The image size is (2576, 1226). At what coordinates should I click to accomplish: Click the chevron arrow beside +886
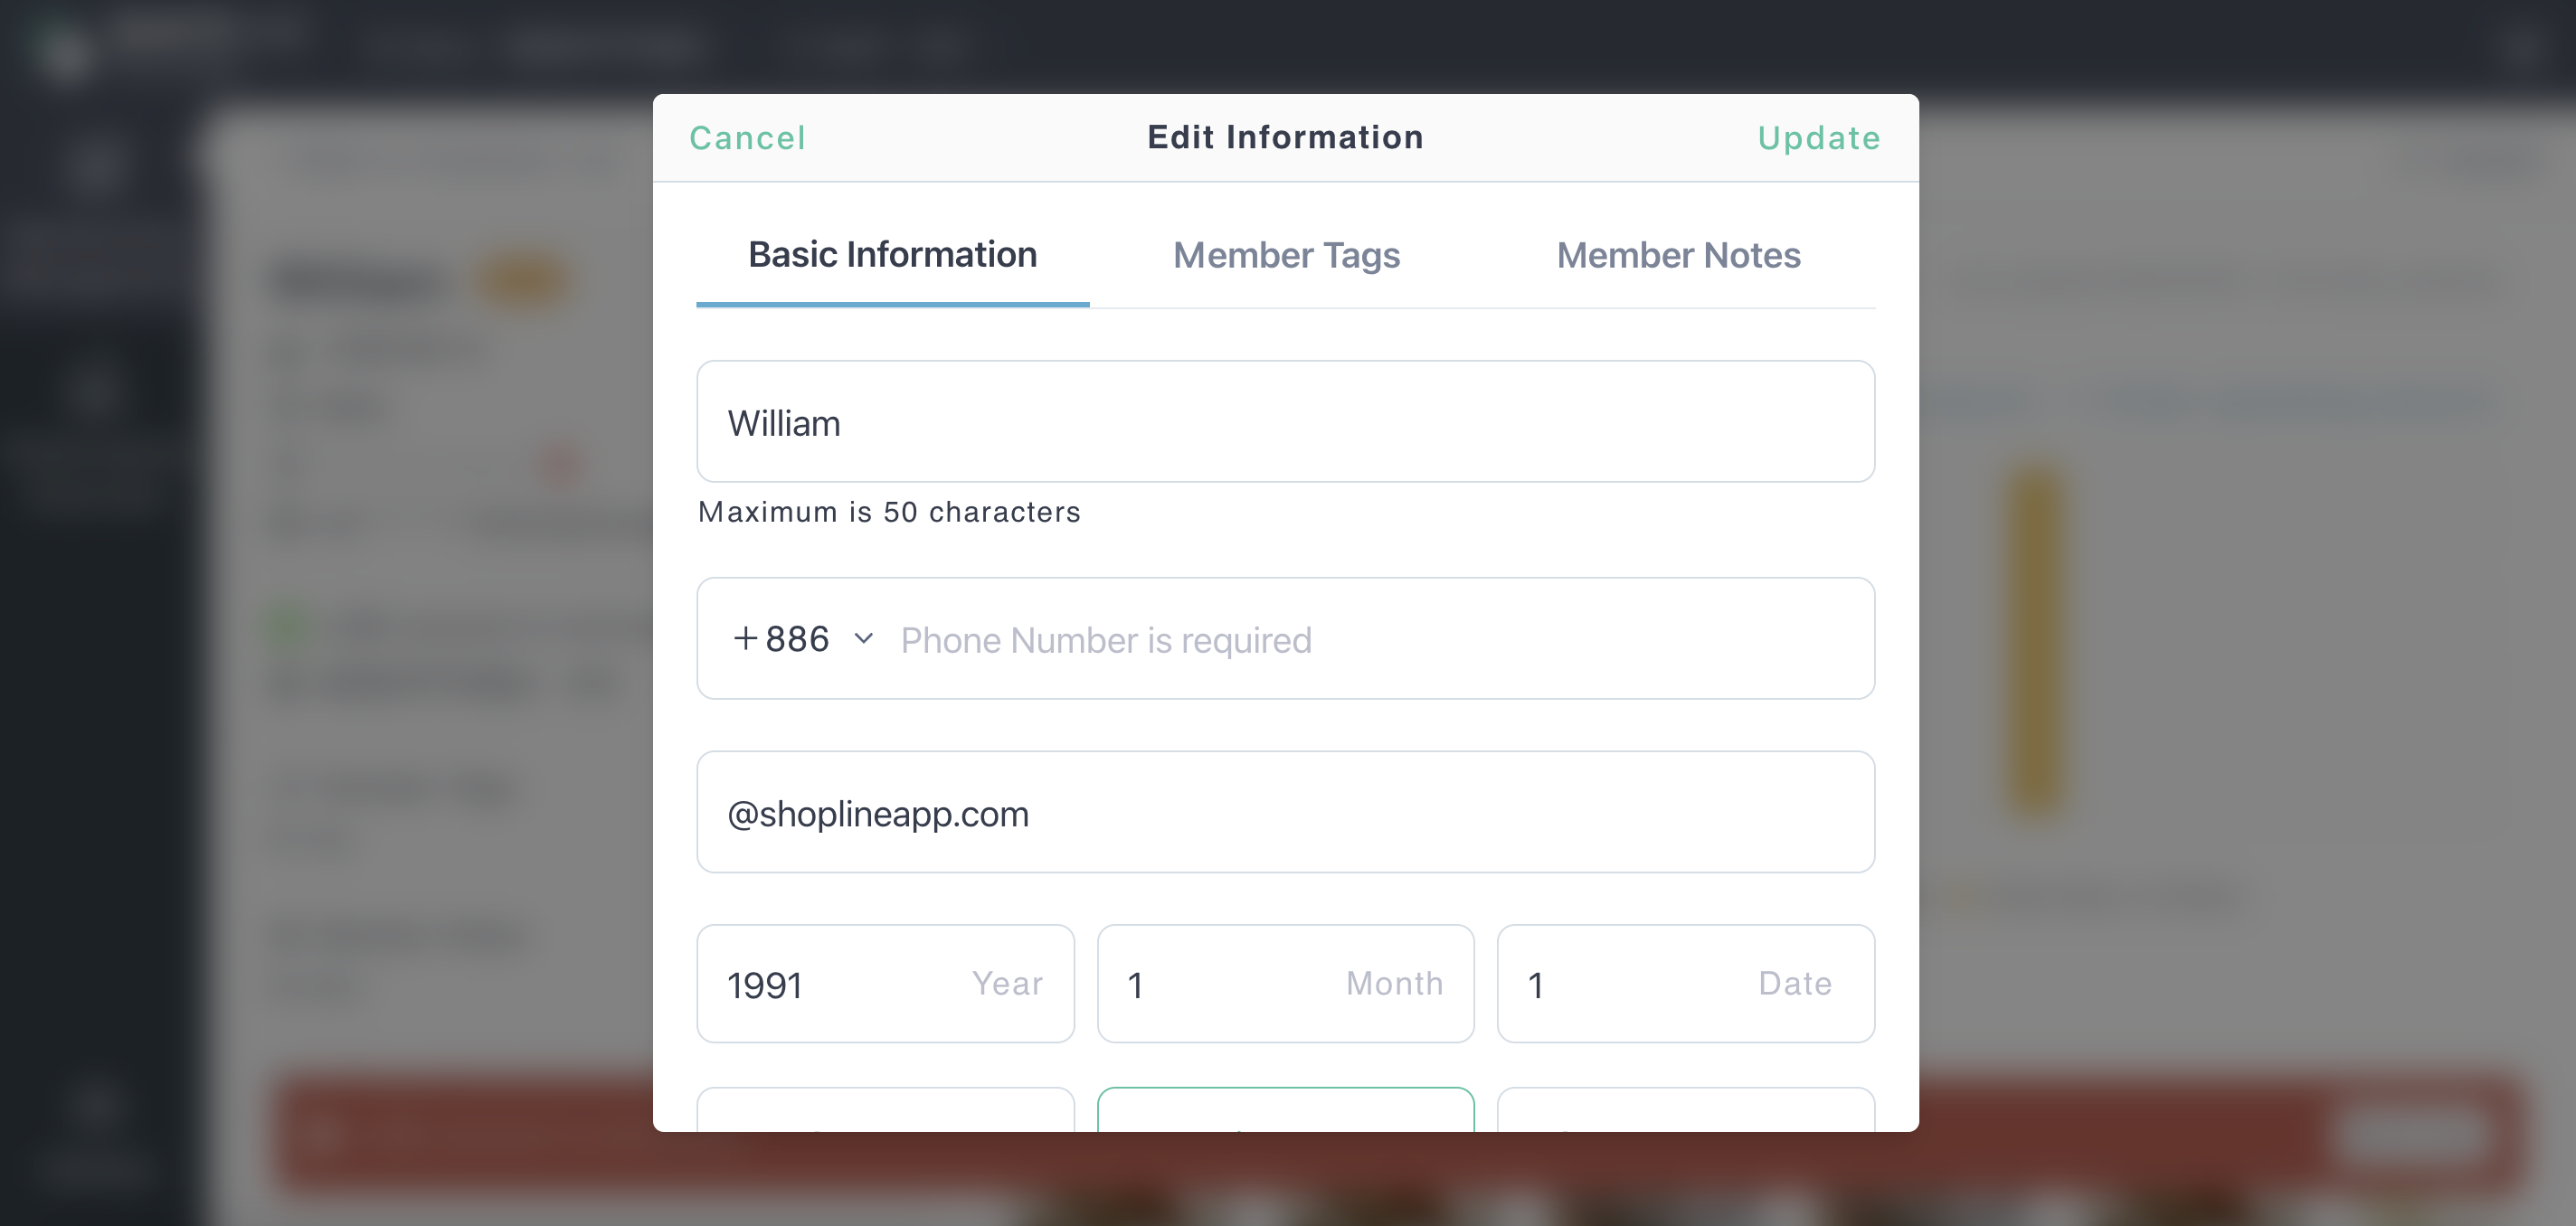coord(864,638)
